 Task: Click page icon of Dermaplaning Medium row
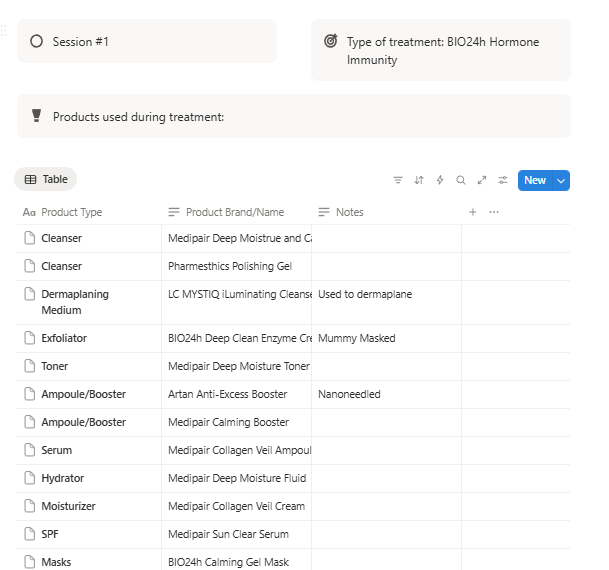30,294
